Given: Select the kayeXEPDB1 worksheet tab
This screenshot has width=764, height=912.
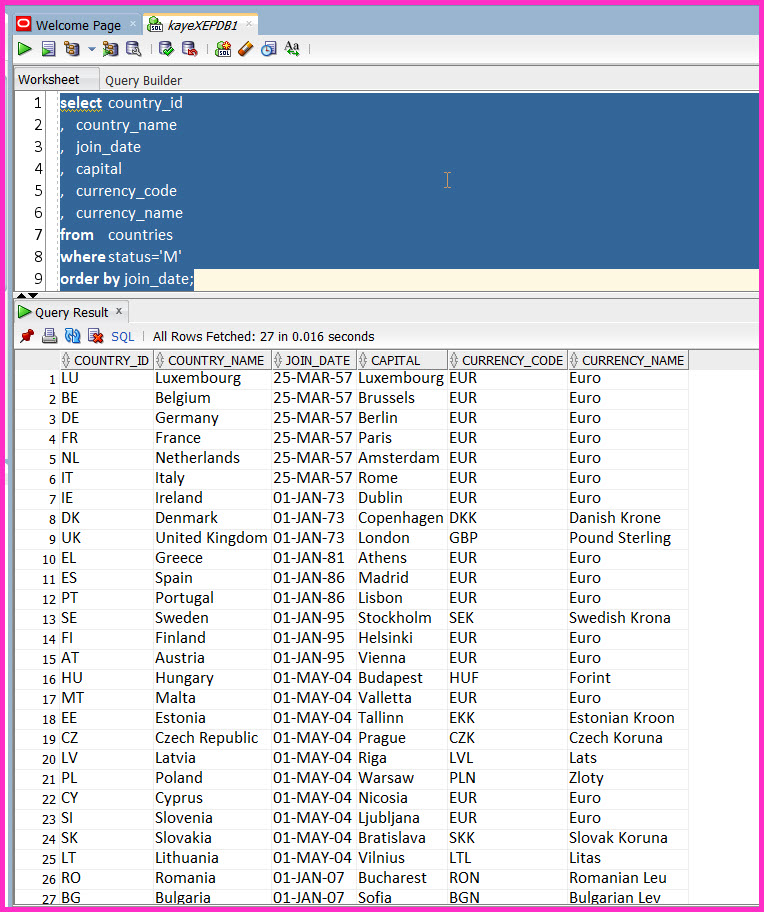Looking at the screenshot, I should (x=202, y=26).
